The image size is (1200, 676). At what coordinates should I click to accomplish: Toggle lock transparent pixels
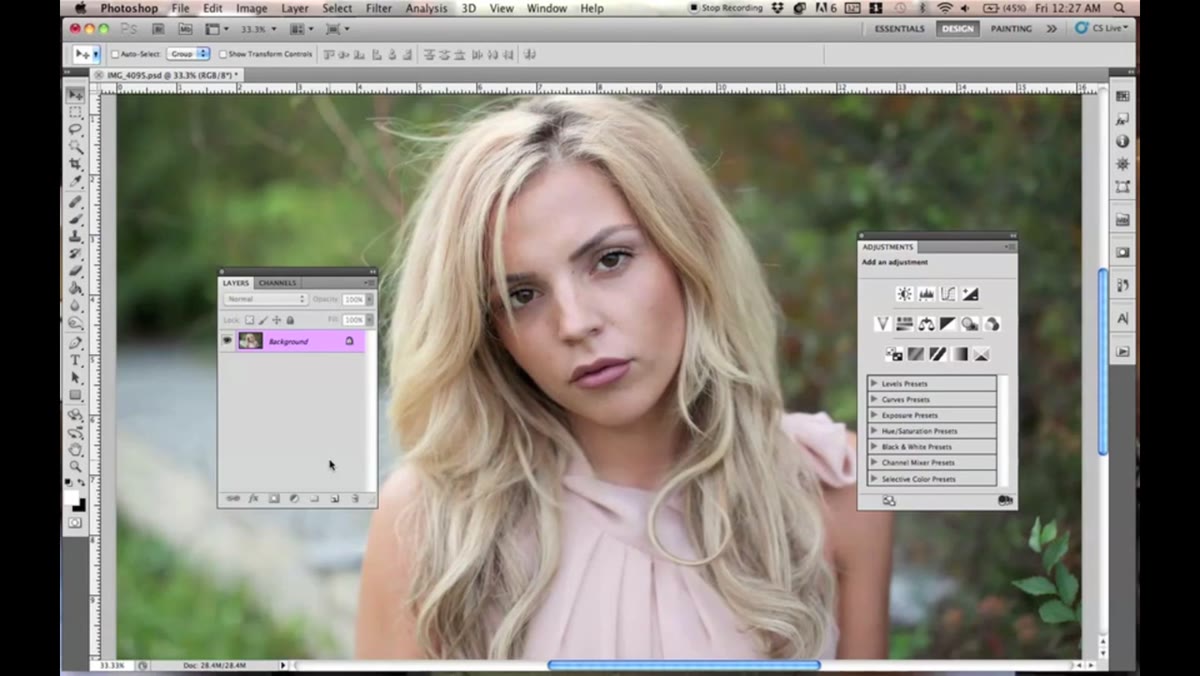click(x=250, y=320)
